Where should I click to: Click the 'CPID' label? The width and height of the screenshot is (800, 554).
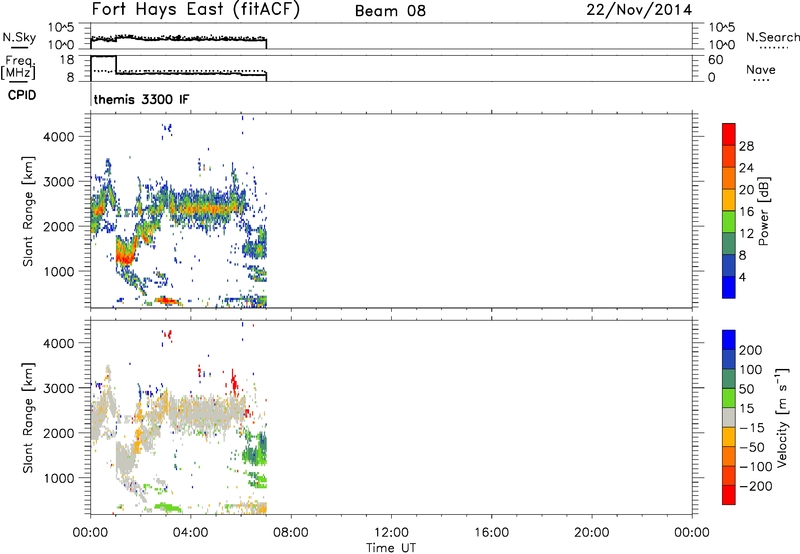[x=22, y=95]
